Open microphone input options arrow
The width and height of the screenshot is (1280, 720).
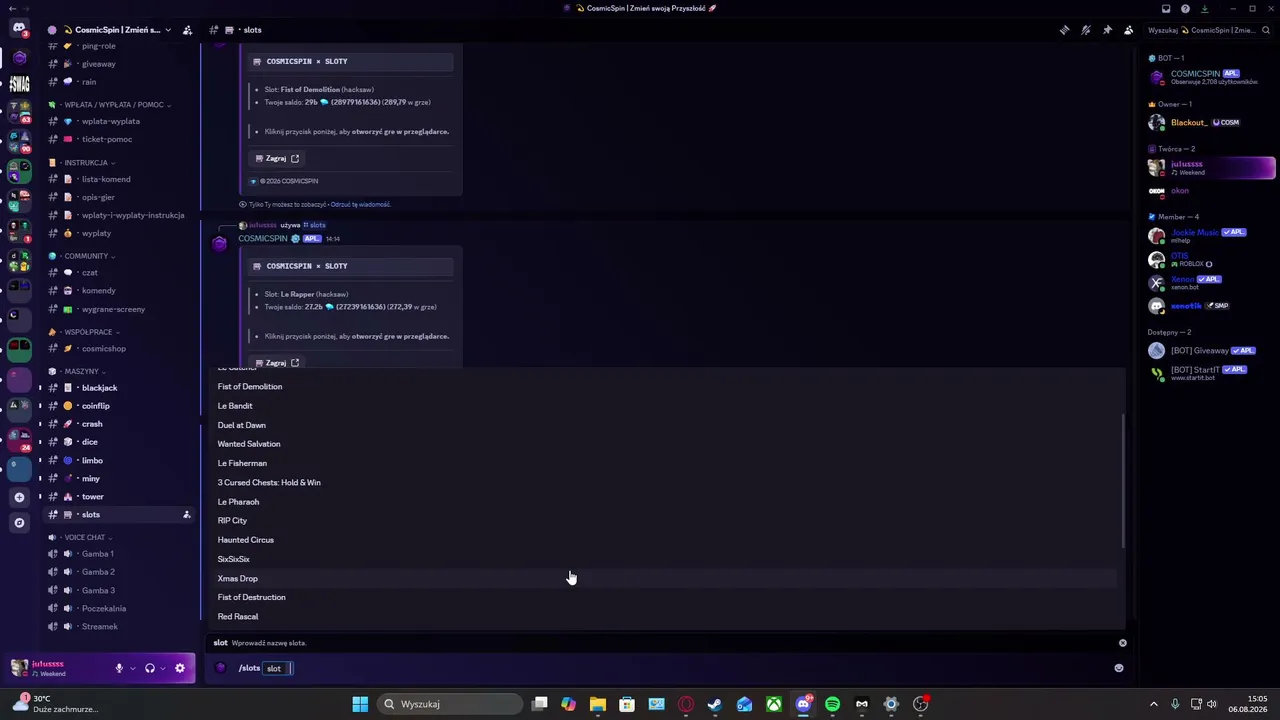pos(132,668)
